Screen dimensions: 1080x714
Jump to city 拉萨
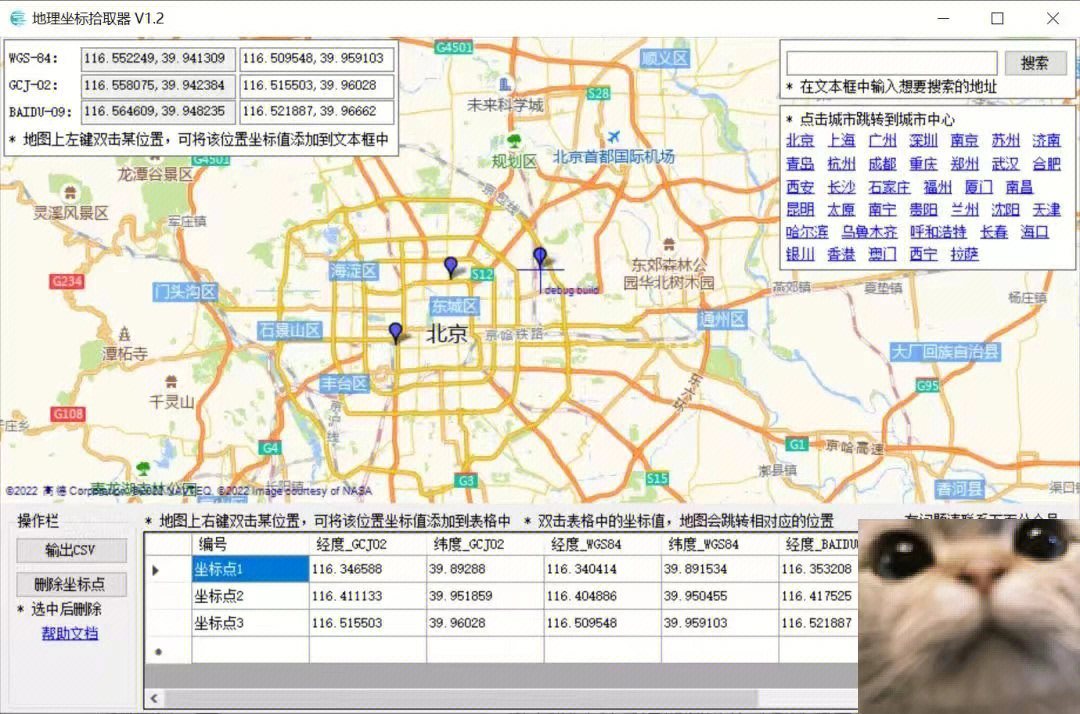tap(964, 255)
